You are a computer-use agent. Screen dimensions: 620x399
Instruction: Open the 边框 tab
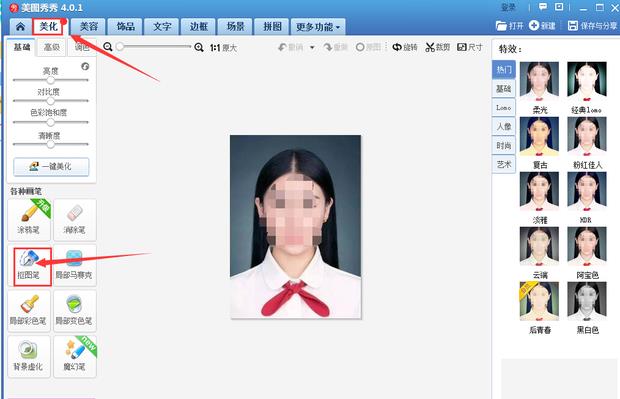(x=198, y=26)
